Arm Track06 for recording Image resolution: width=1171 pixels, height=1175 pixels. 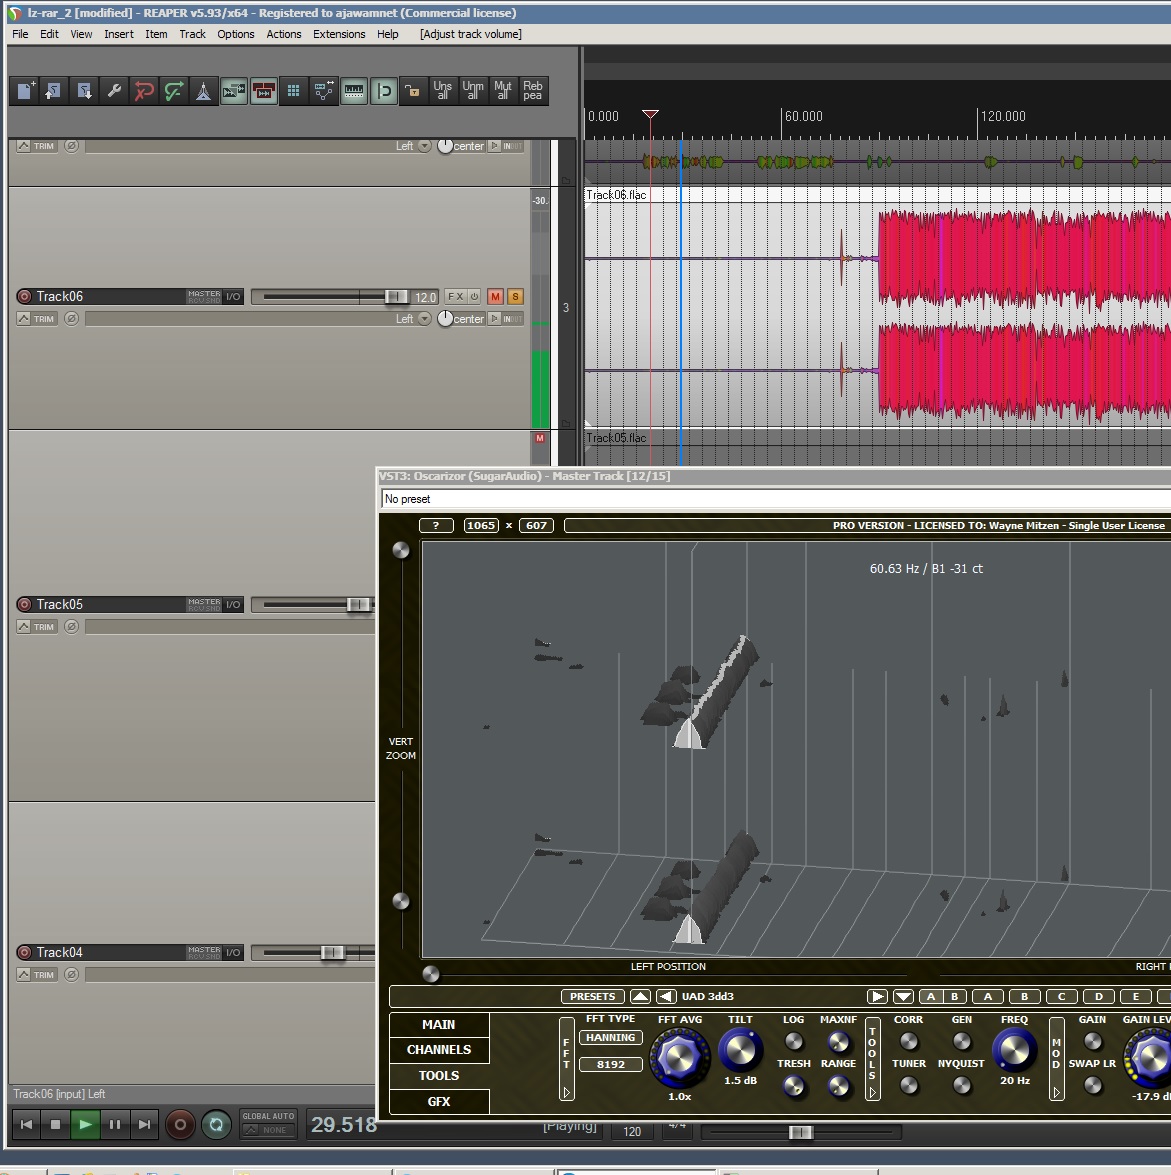click(25, 297)
